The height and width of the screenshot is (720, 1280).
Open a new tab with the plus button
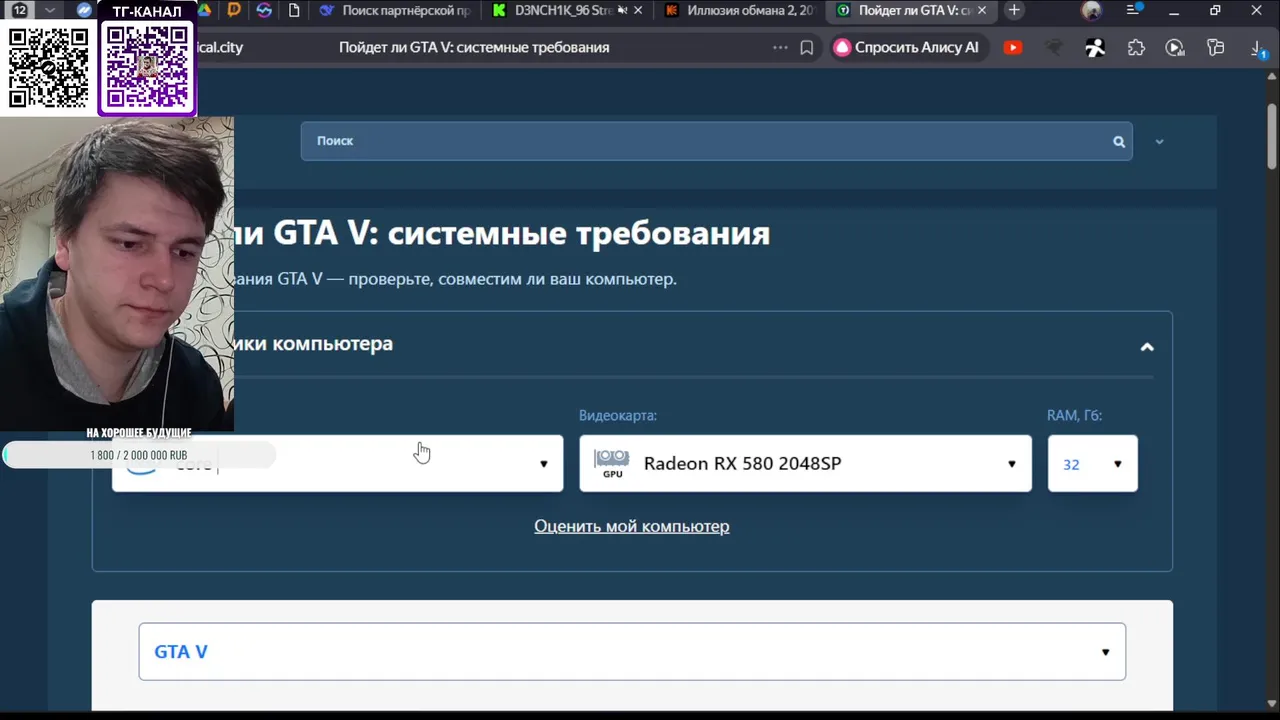point(1014,10)
